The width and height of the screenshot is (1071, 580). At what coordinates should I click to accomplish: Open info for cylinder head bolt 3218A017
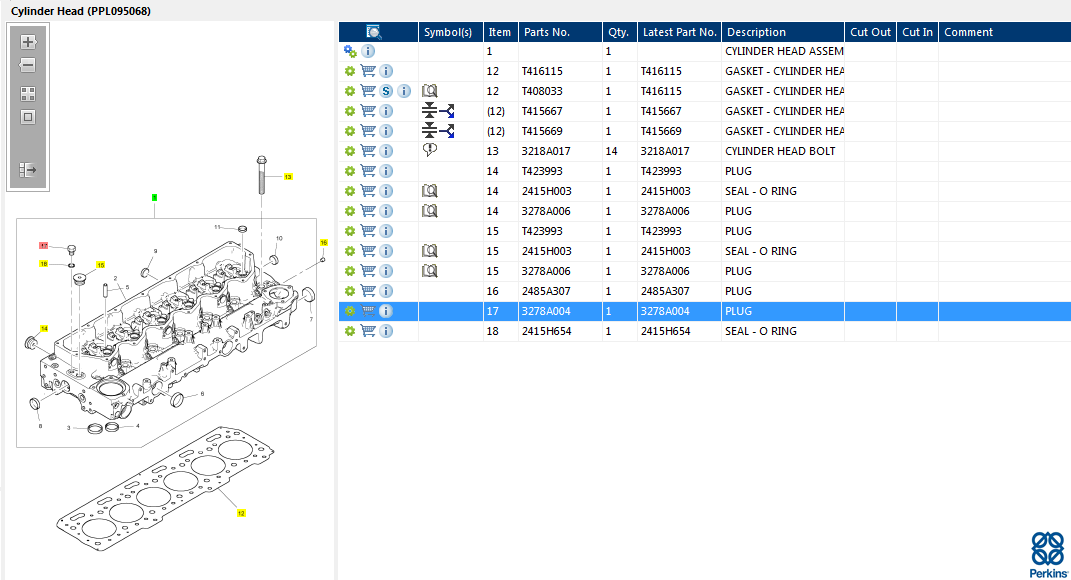click(386, 151)
